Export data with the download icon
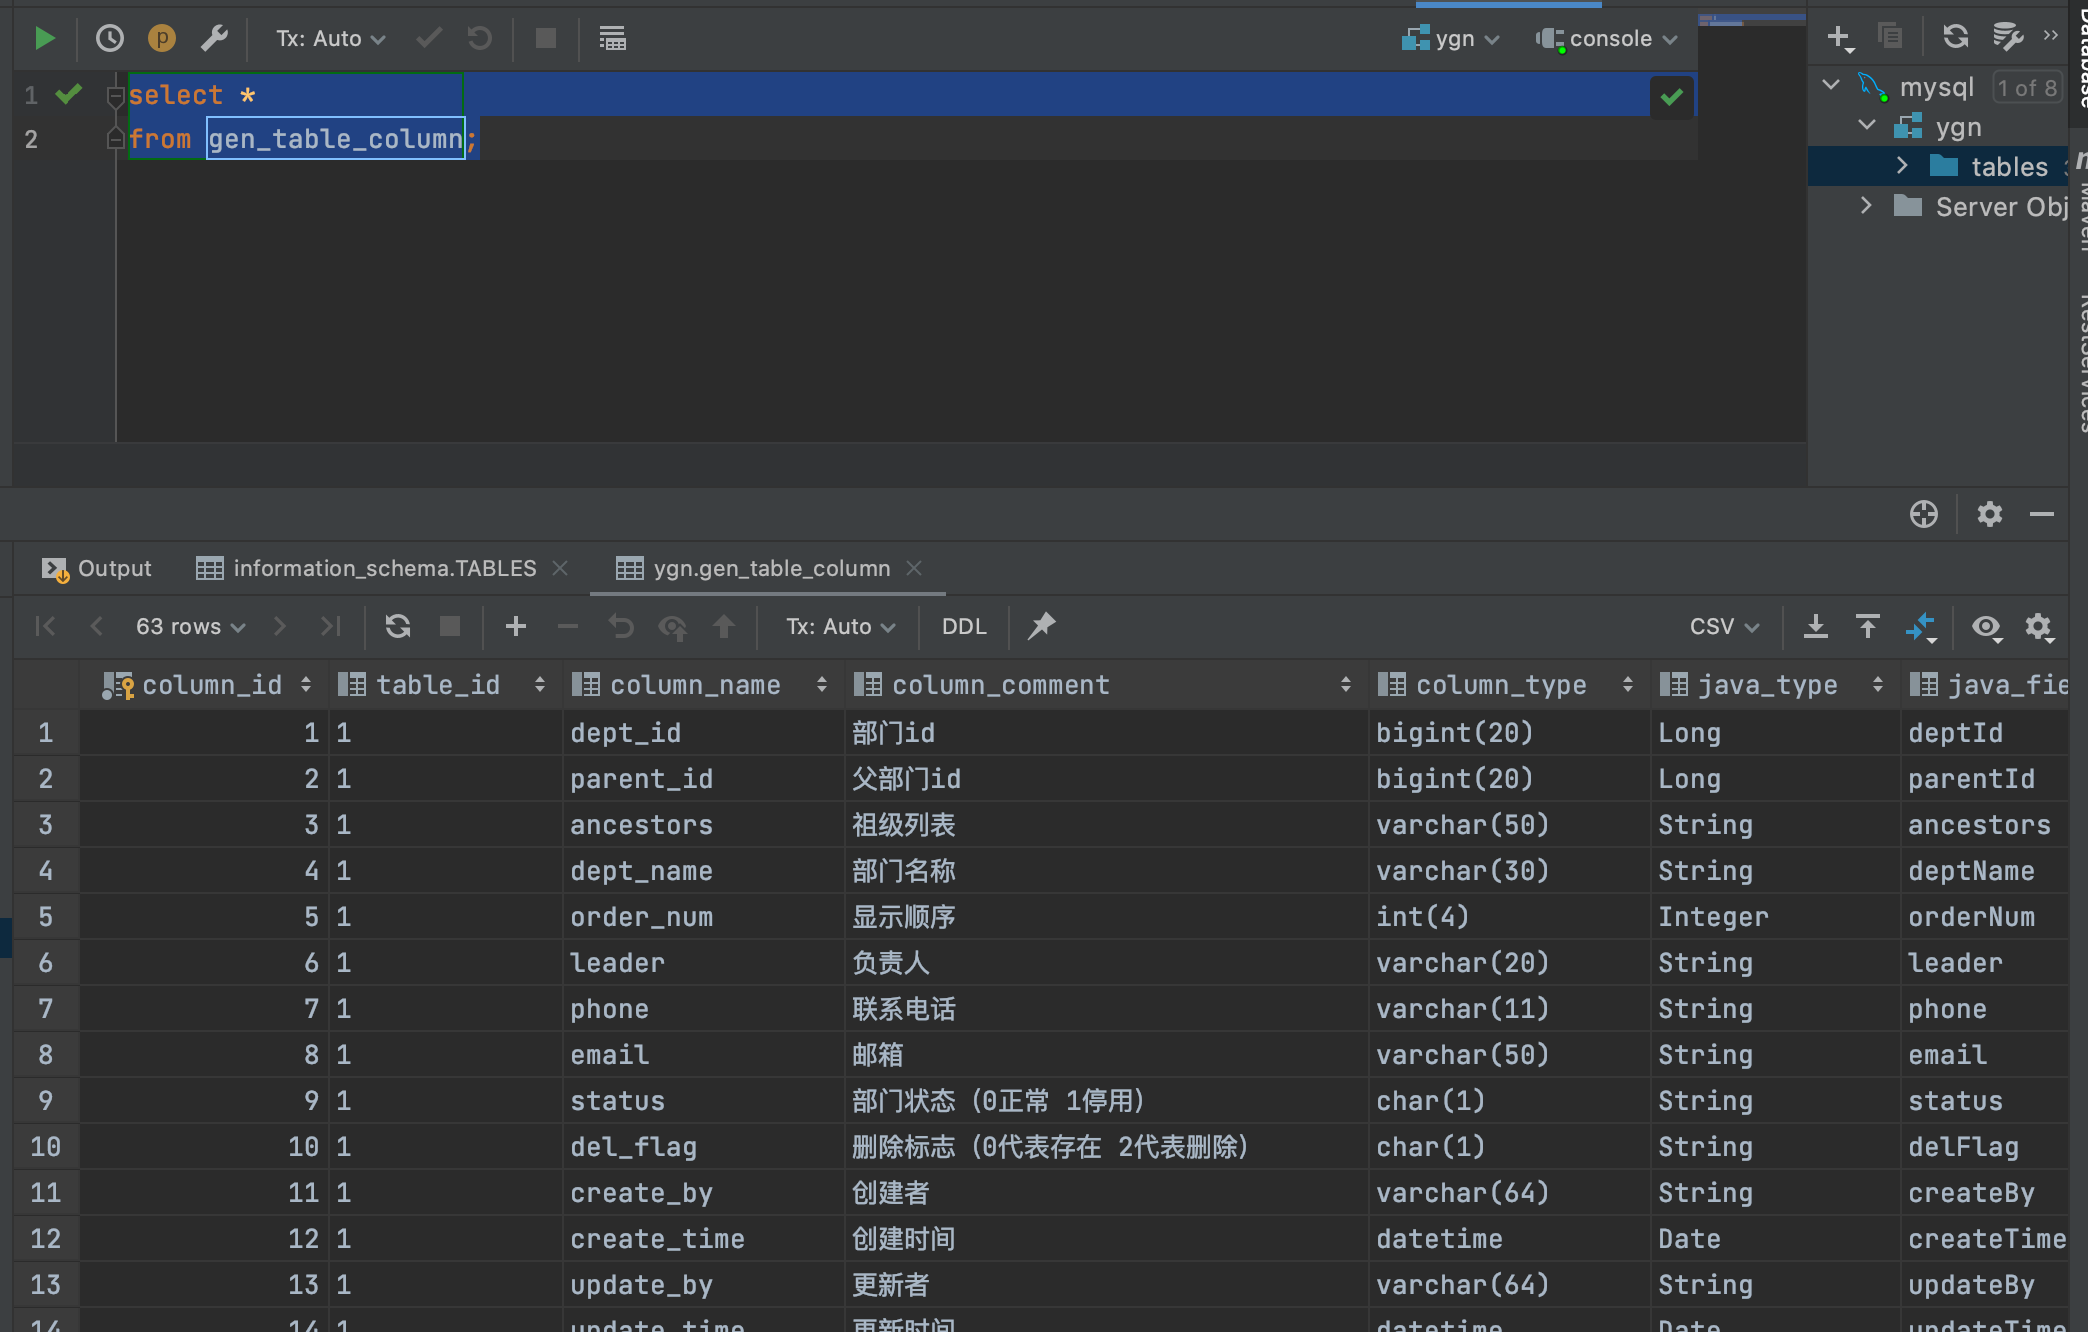Screen dimensions: 2088x1332 1815,626
